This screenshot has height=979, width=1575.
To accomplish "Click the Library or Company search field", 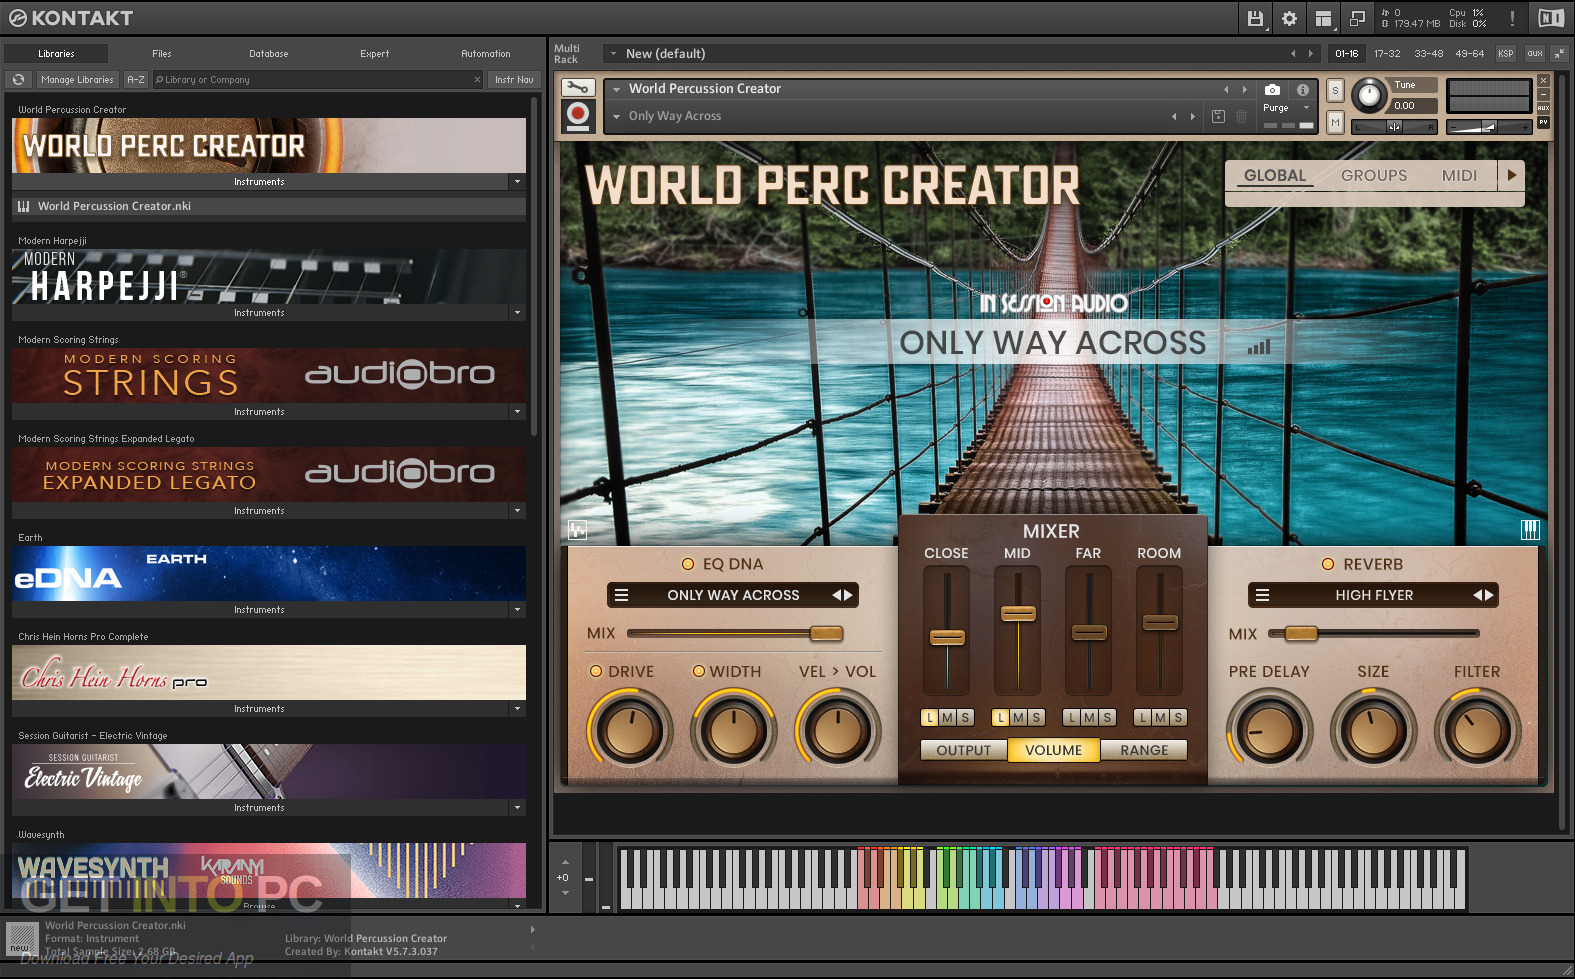I will pyautogui.click(x=318, y=80).
